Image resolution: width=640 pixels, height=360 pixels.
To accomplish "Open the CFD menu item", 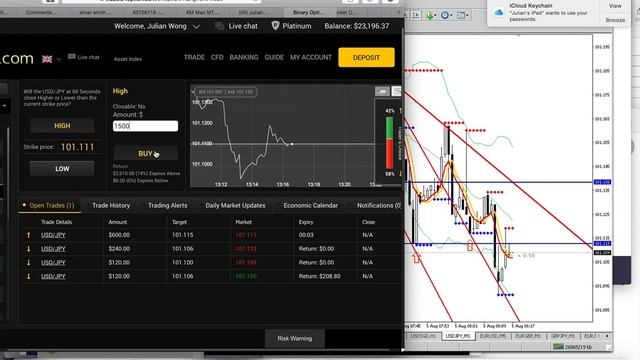I will [217, 58].
